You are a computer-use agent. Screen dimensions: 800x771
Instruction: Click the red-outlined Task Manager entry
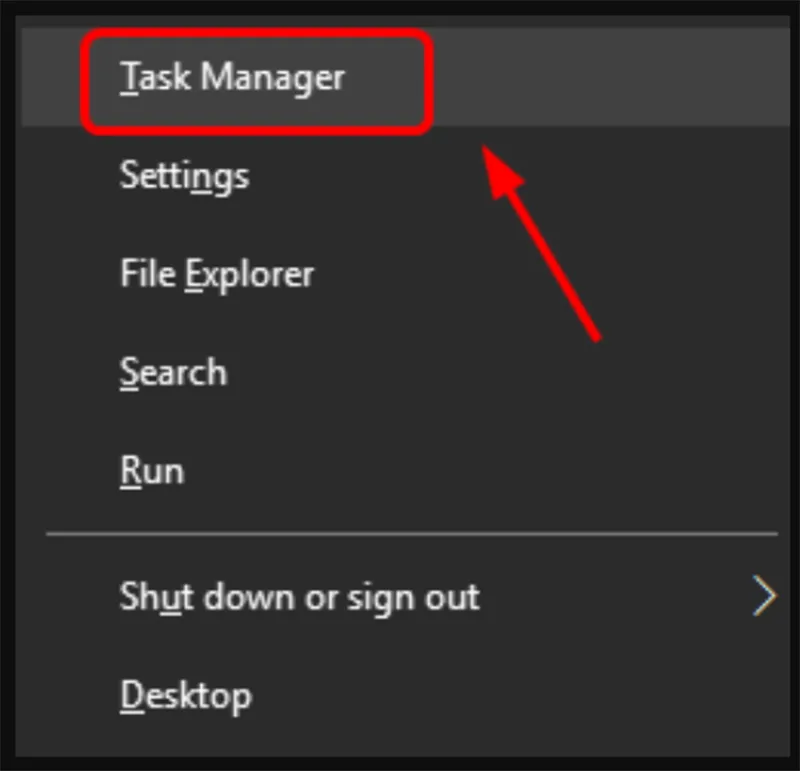pos(256,82)
